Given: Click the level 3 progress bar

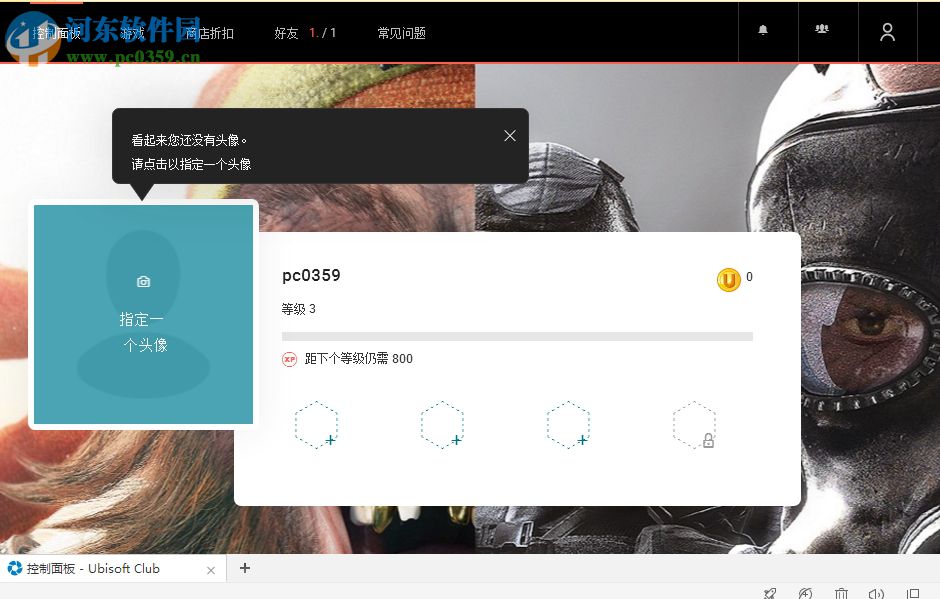Looking at the screenshot, I should click(517, 336).
